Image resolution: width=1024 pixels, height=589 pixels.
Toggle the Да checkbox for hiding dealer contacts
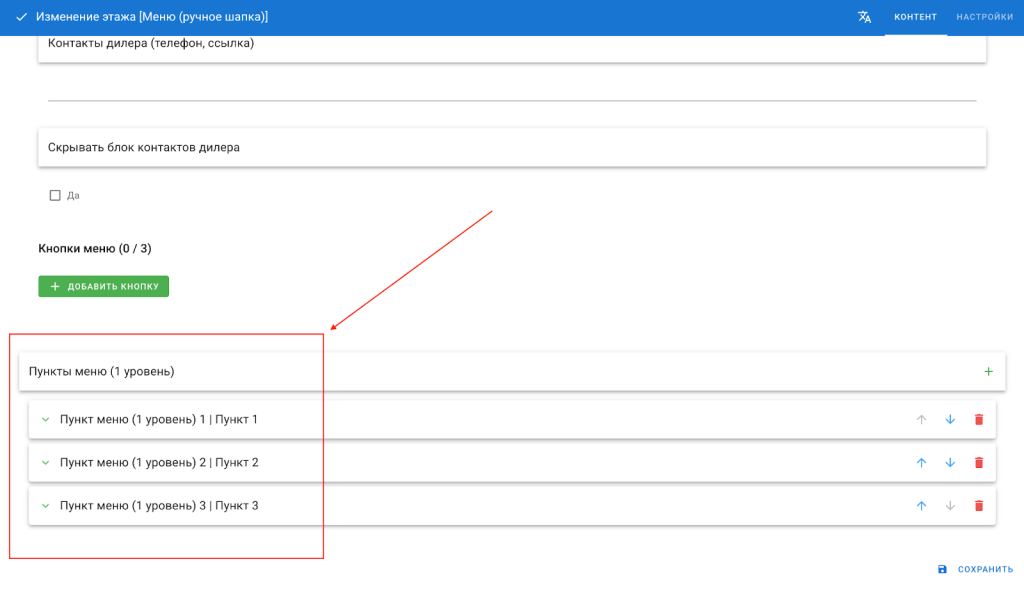pyautogui.click(x=55, y=196)
